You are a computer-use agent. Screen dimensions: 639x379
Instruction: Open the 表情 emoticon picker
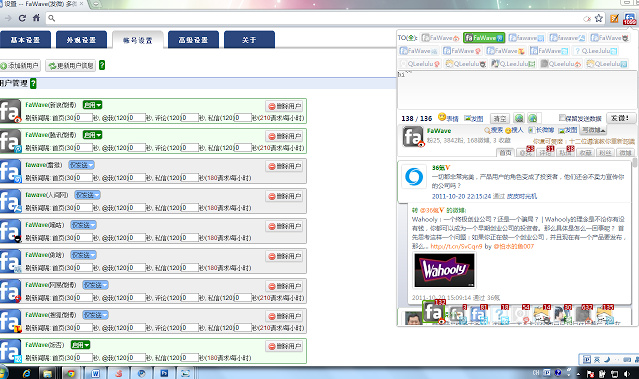coord(448,118)
